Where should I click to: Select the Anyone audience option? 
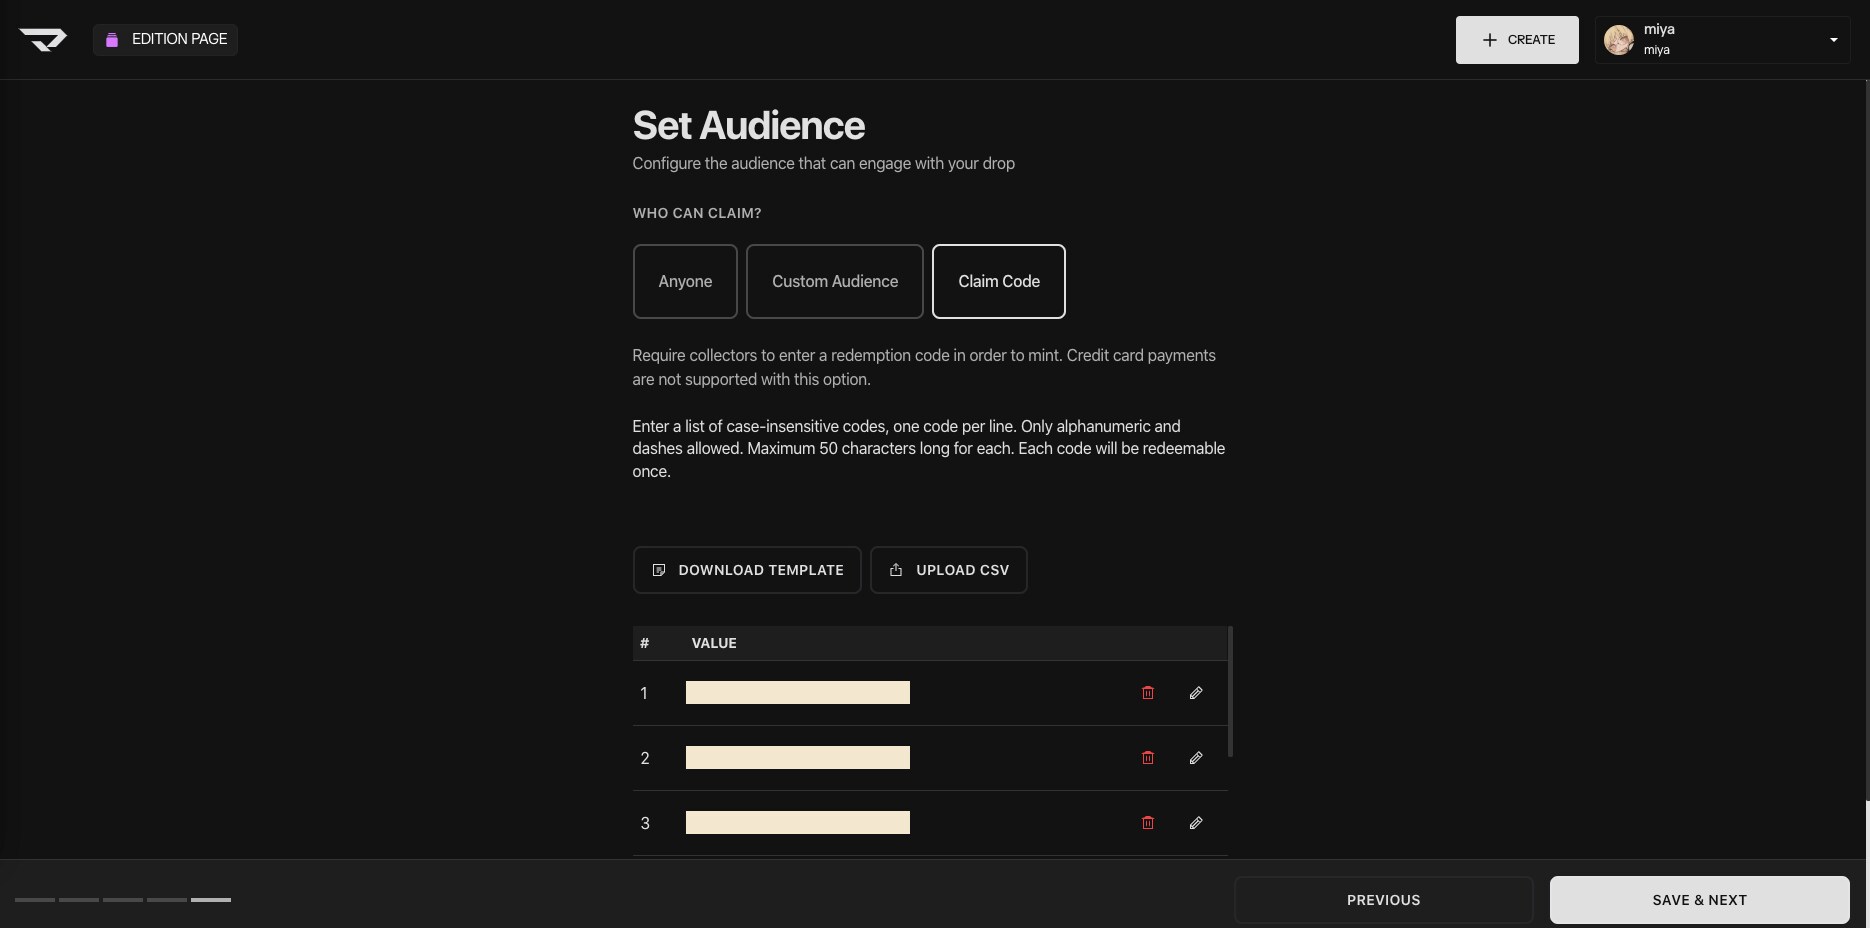point(685,282)
